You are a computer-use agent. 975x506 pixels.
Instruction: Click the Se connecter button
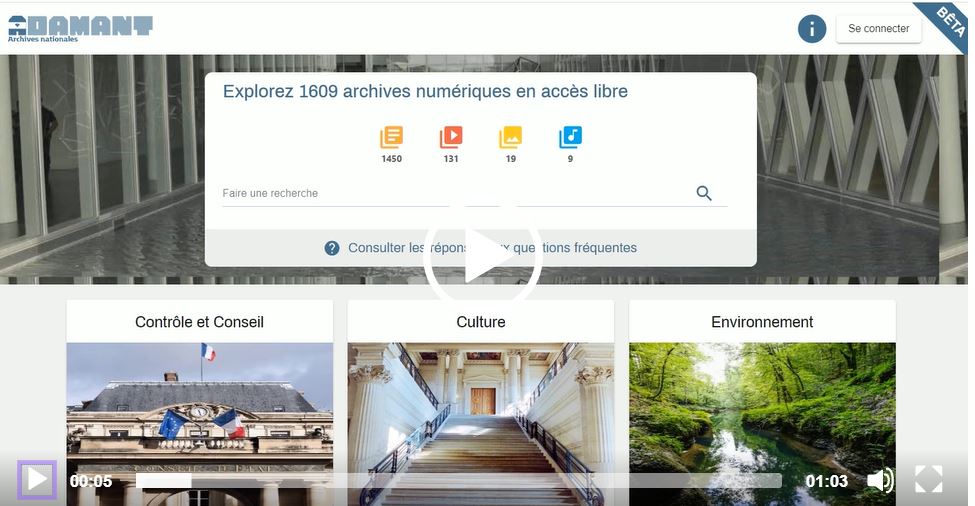point(878,29)
